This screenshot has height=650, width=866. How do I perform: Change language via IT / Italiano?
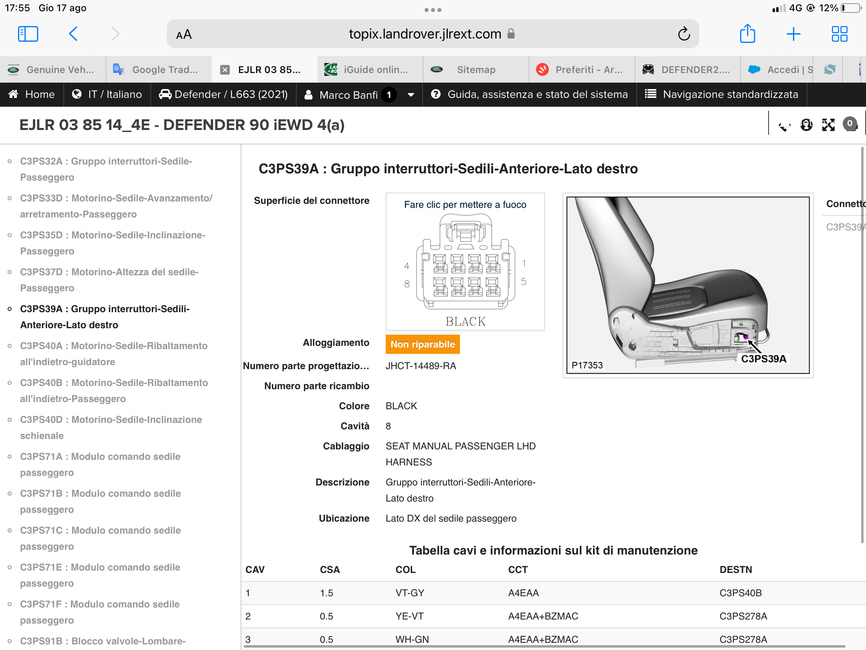107,94
